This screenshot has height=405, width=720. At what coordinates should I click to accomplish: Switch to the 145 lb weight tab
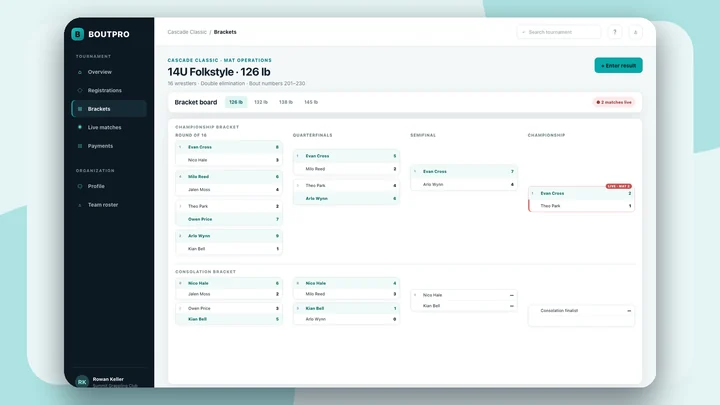311,102
